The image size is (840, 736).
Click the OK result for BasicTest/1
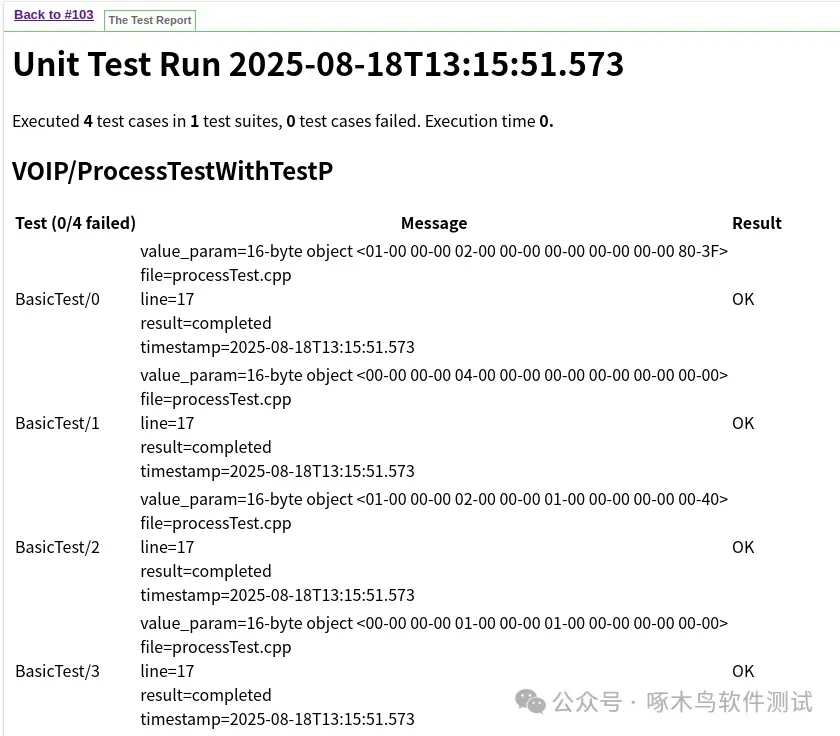click(x=743, y=423)
